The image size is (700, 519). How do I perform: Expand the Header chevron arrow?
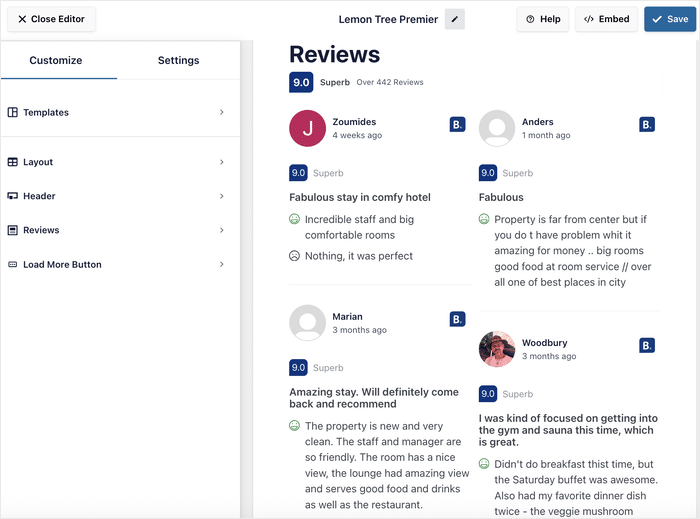tap(221, 196)
